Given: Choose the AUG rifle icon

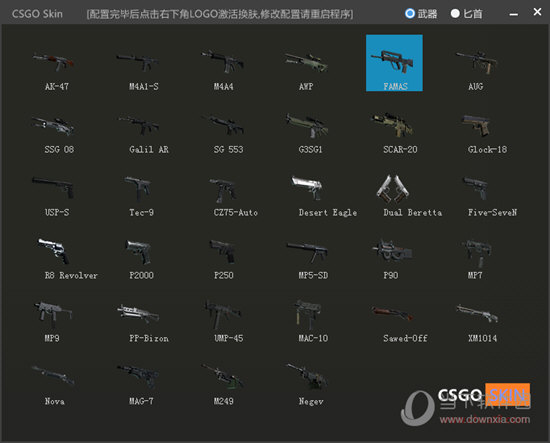Looking at the screenshot, I should pyautogui.click(x=476, y=62).
